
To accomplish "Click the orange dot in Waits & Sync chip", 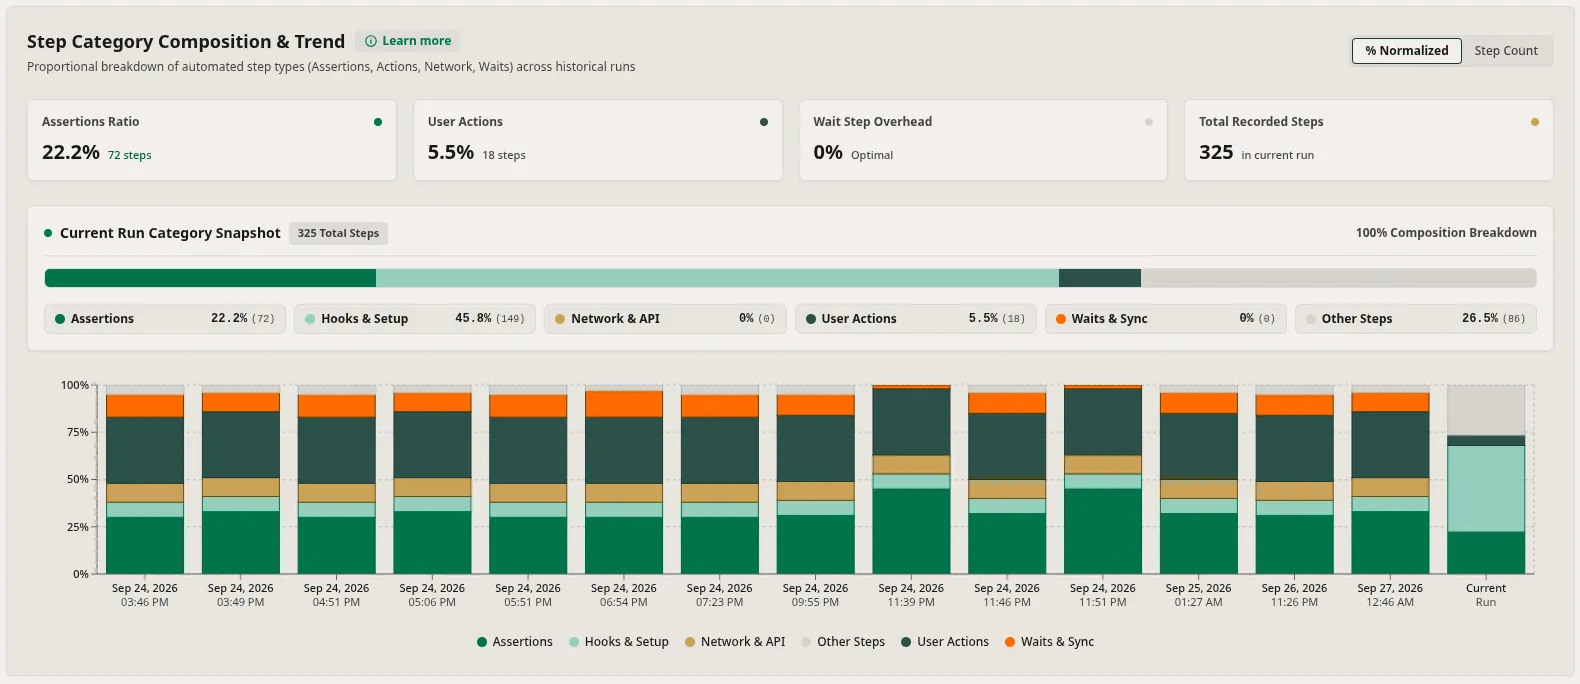I will 1061,319.
